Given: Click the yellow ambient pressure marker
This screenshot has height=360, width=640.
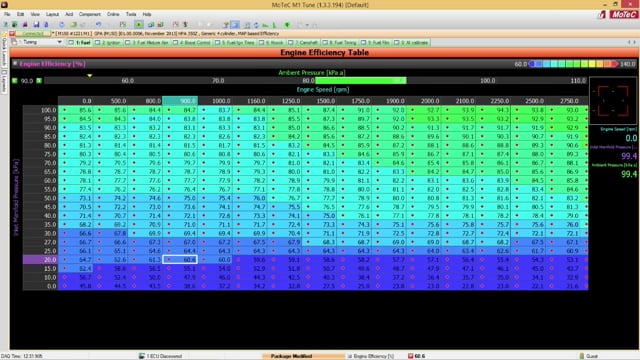Looking at the screenshot, I should [x=89, y=76].
